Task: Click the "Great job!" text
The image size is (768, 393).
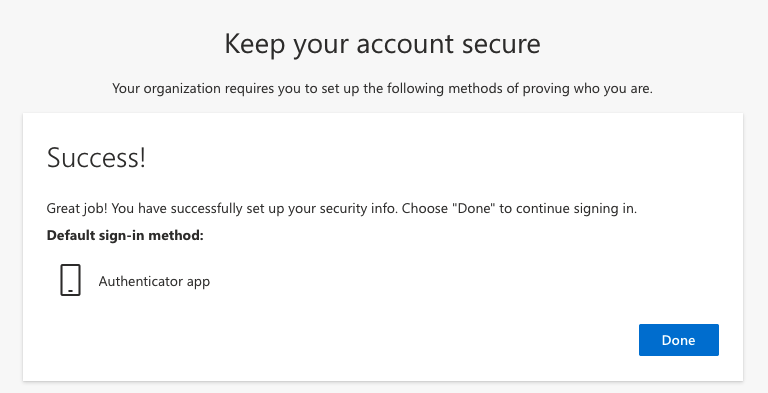Action: coord(77,209)
